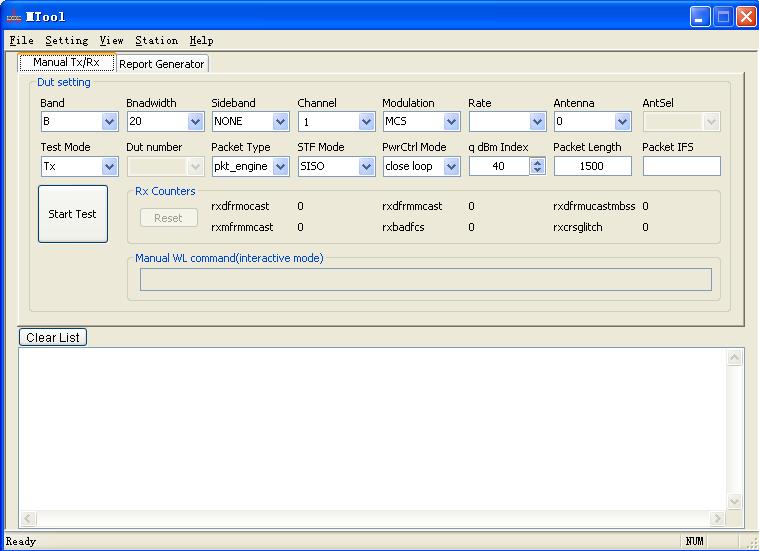This screenshot has width=759, height=551.
Task: Click the log list scroll up arrow
Action: 734,357
